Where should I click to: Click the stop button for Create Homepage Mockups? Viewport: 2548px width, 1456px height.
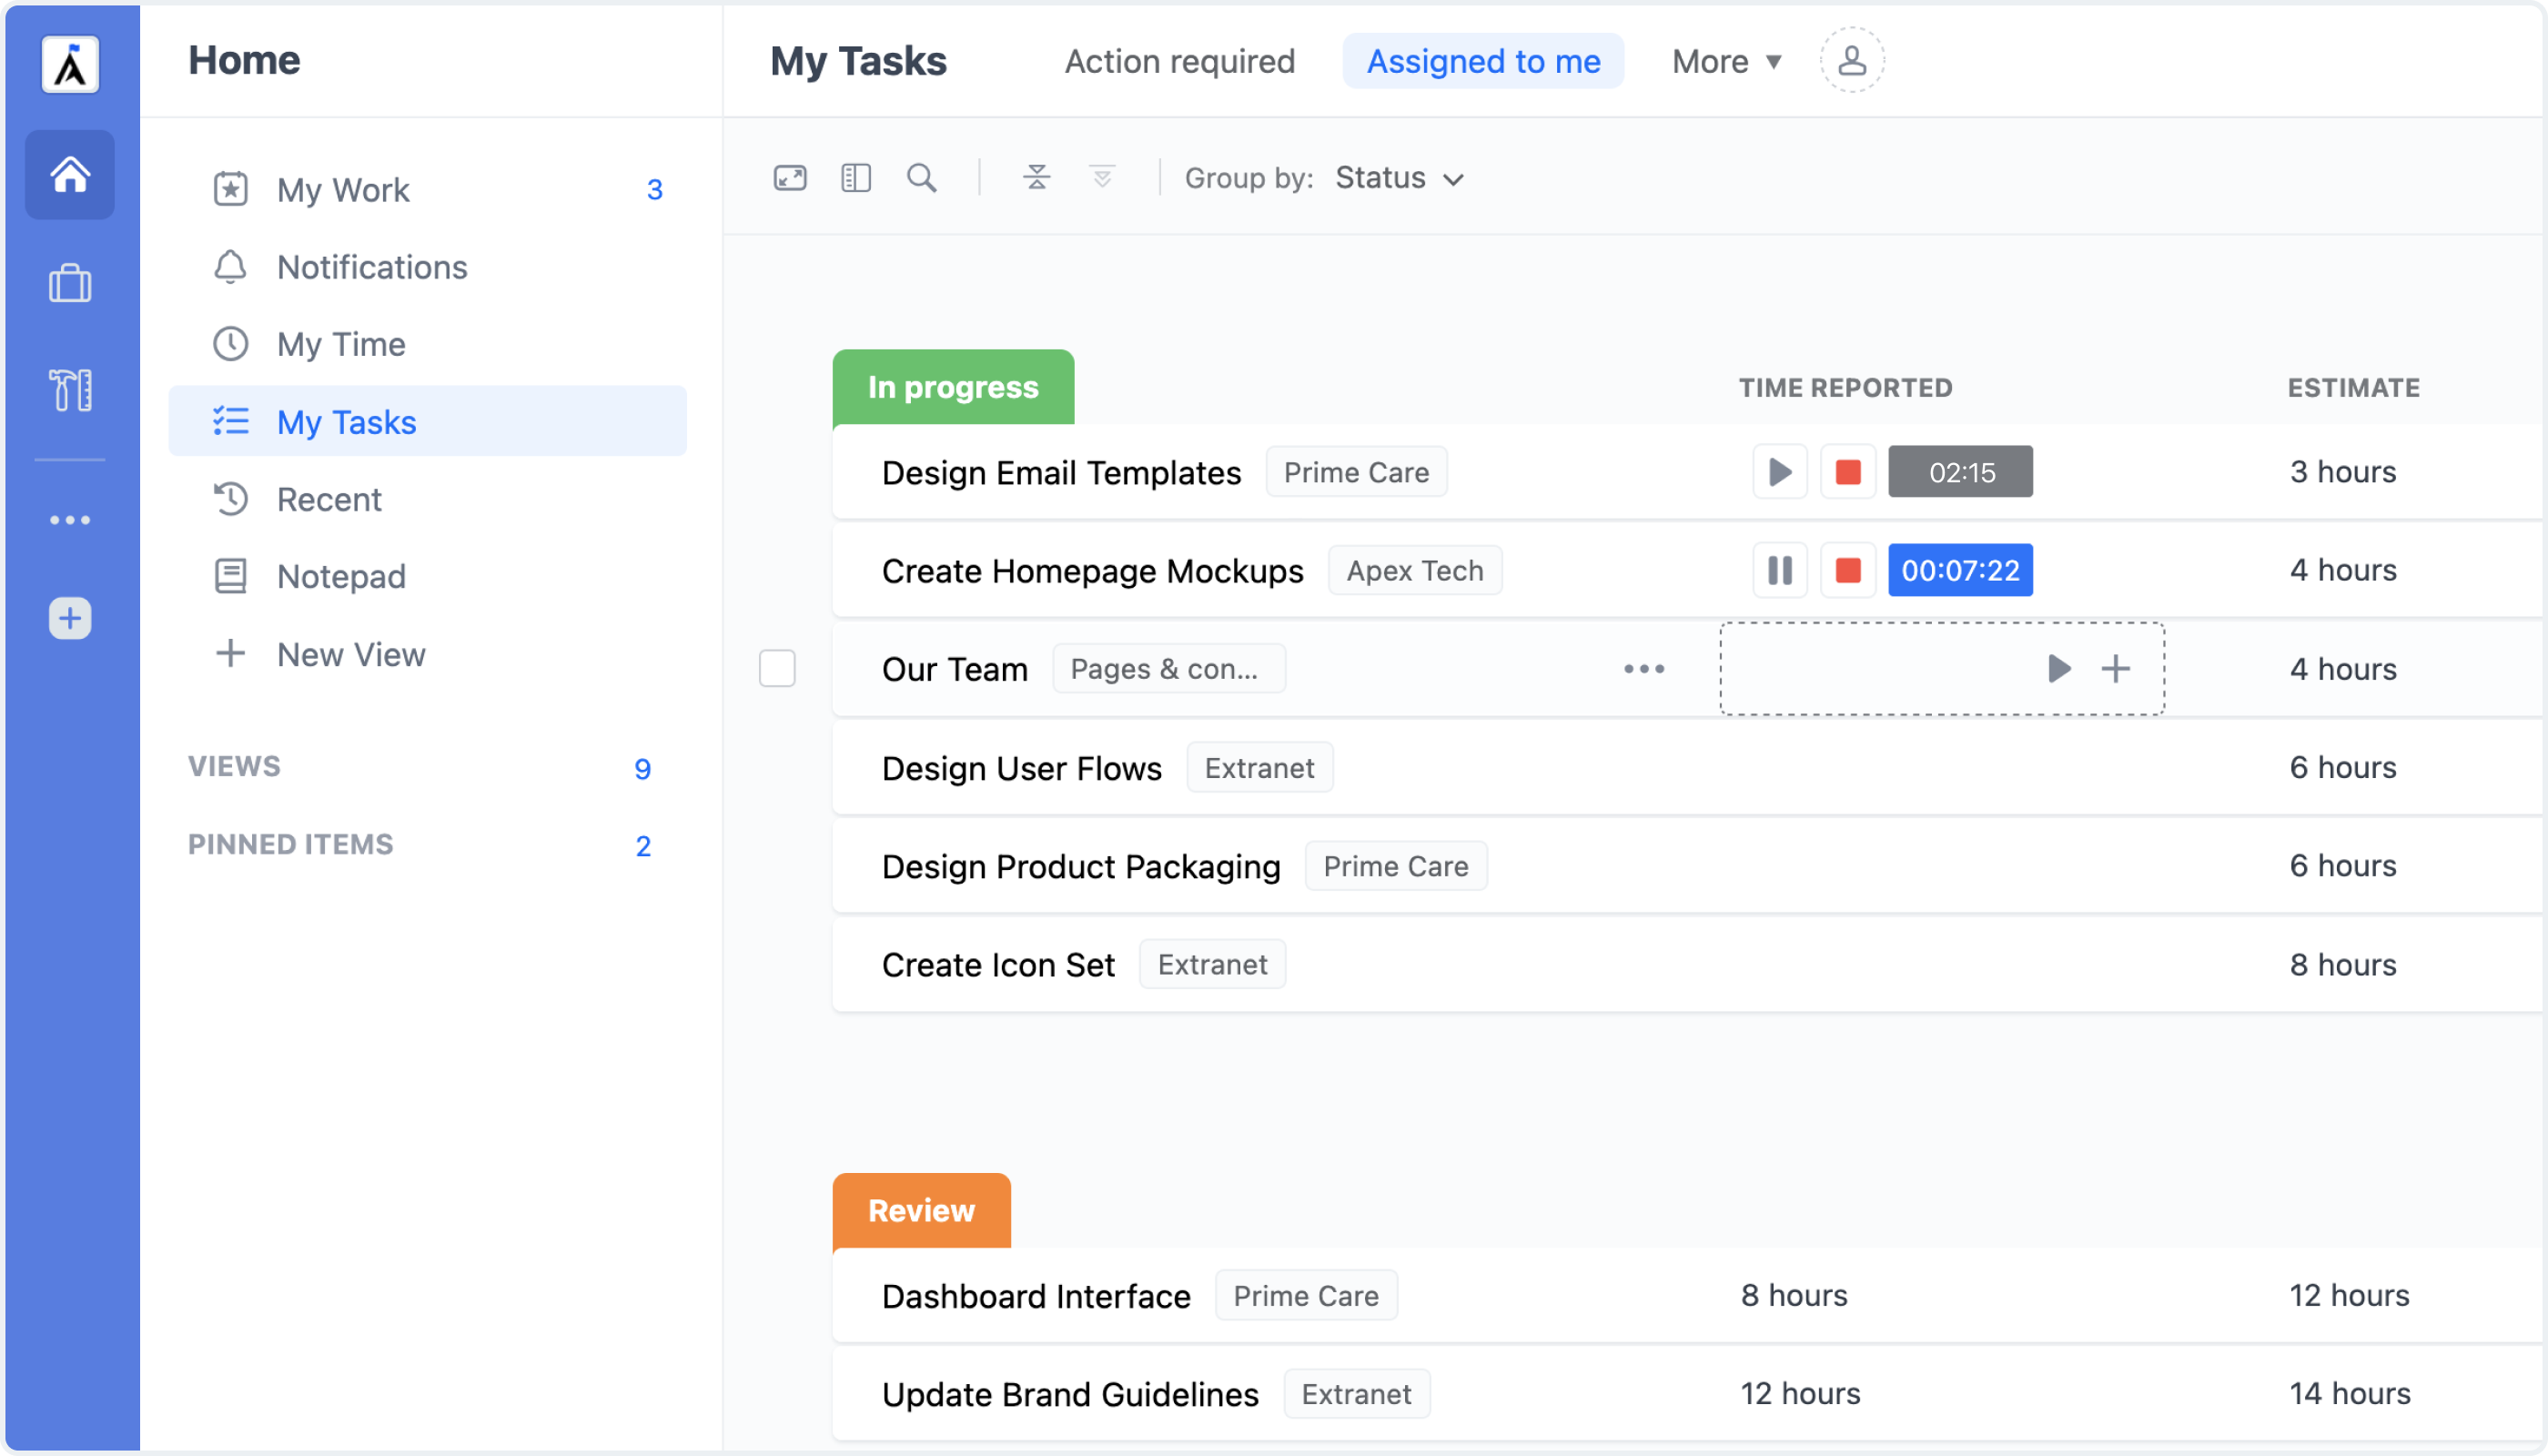pos(1848,569)
